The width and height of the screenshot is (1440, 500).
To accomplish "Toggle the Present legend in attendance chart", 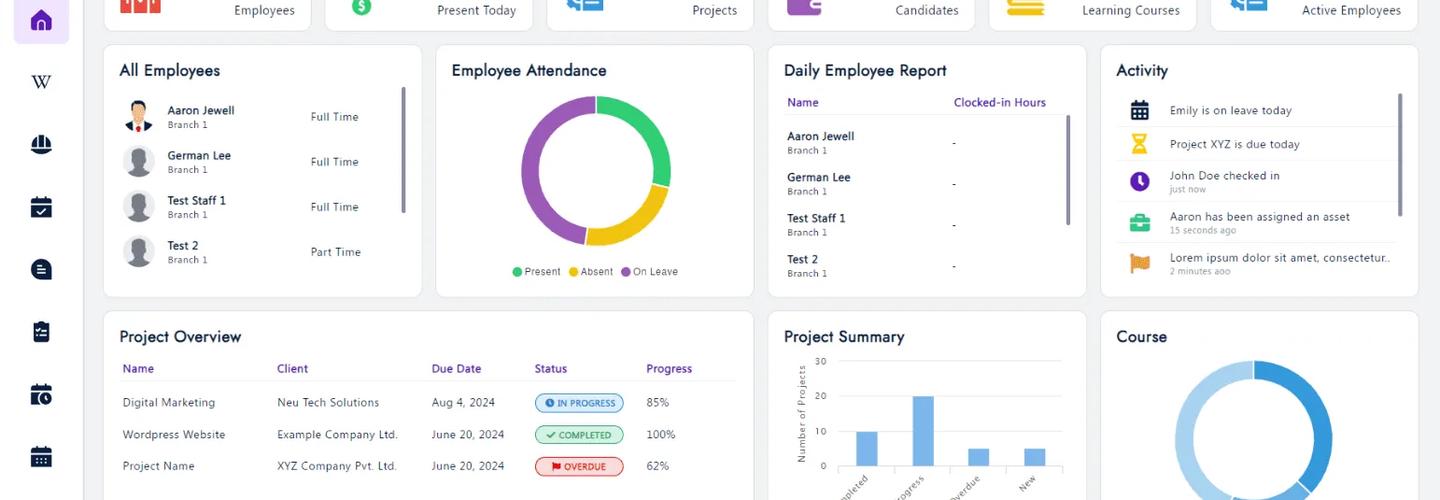I will pyautogui.click(x=537, y=272).
